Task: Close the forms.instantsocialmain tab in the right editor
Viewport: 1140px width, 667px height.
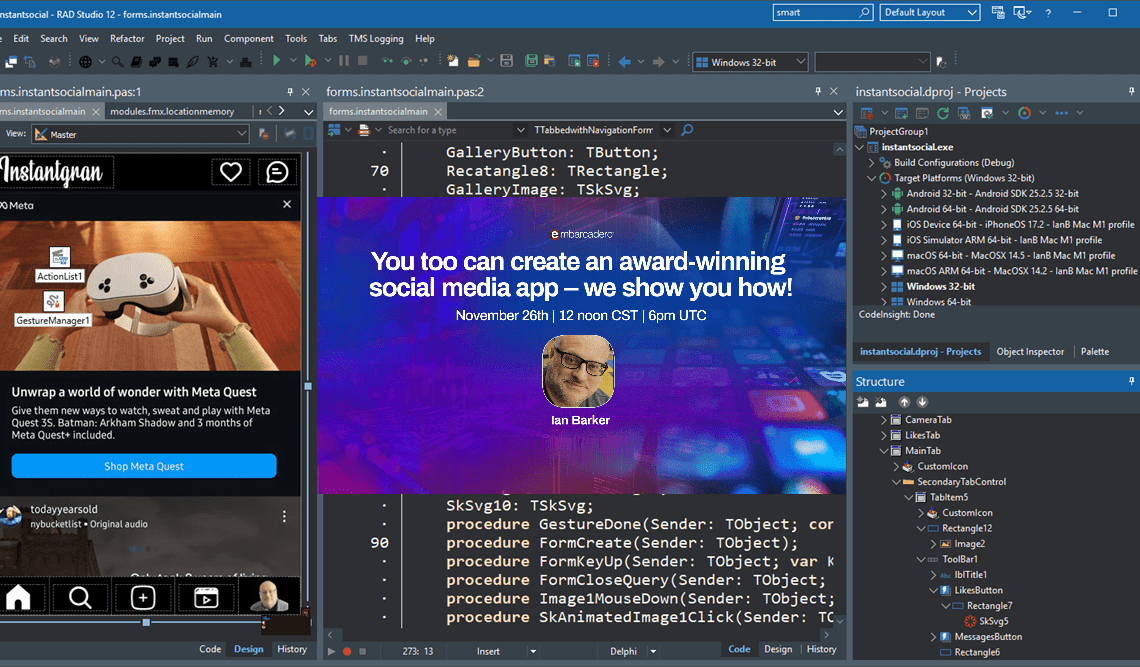Action: [438, 112]
